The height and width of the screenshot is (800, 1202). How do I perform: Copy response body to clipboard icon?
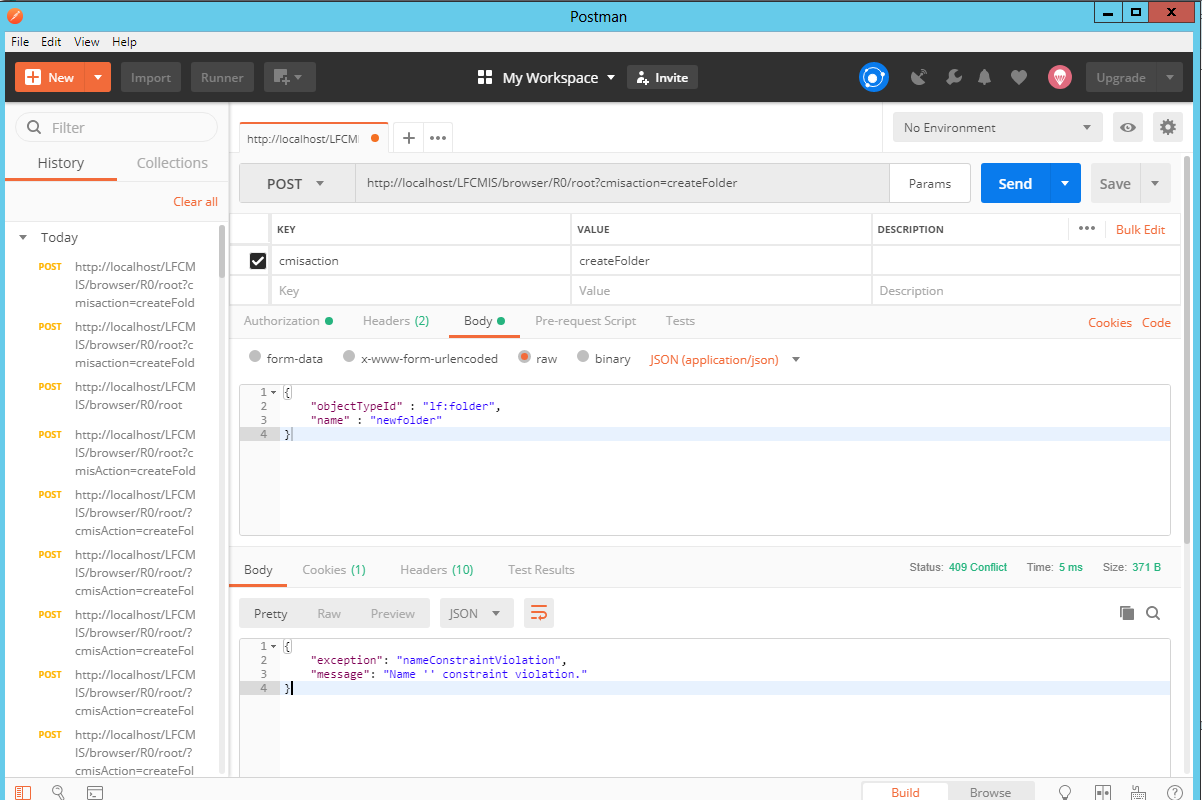coord(1126,613)
